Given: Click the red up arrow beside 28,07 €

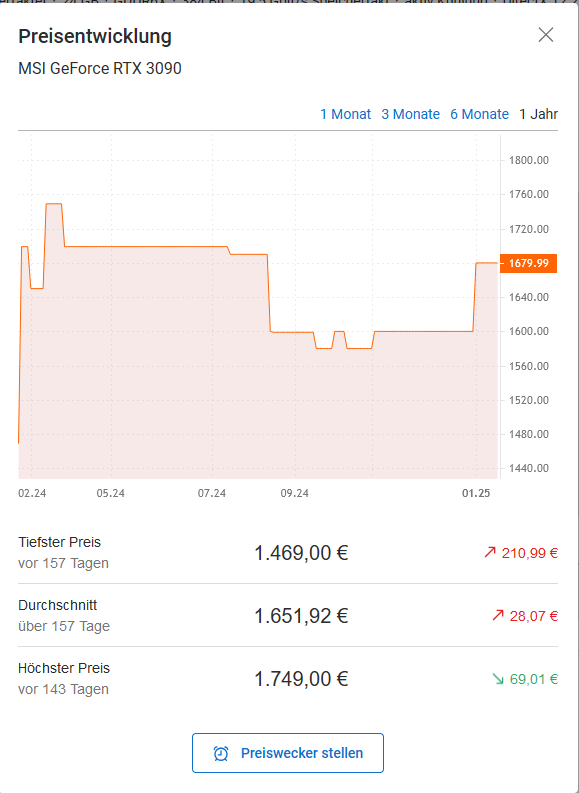Looking at the screenshot, I should [498, 615].
